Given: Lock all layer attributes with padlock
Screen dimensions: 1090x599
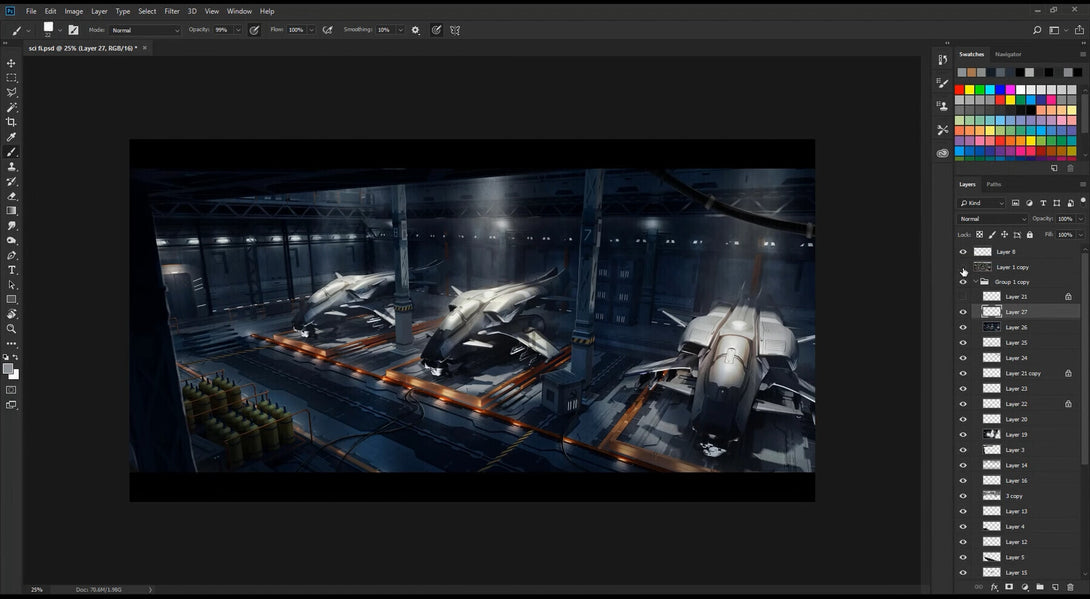Looking at the screenshot, I should coord(1030,235).
